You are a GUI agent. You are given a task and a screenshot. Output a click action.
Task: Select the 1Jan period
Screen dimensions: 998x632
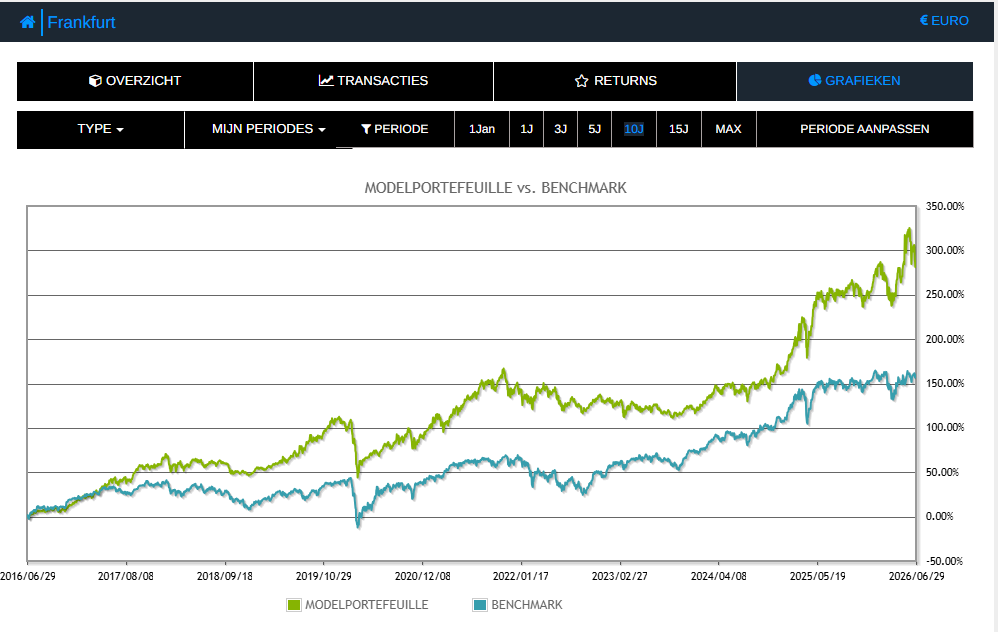[482, 129]
